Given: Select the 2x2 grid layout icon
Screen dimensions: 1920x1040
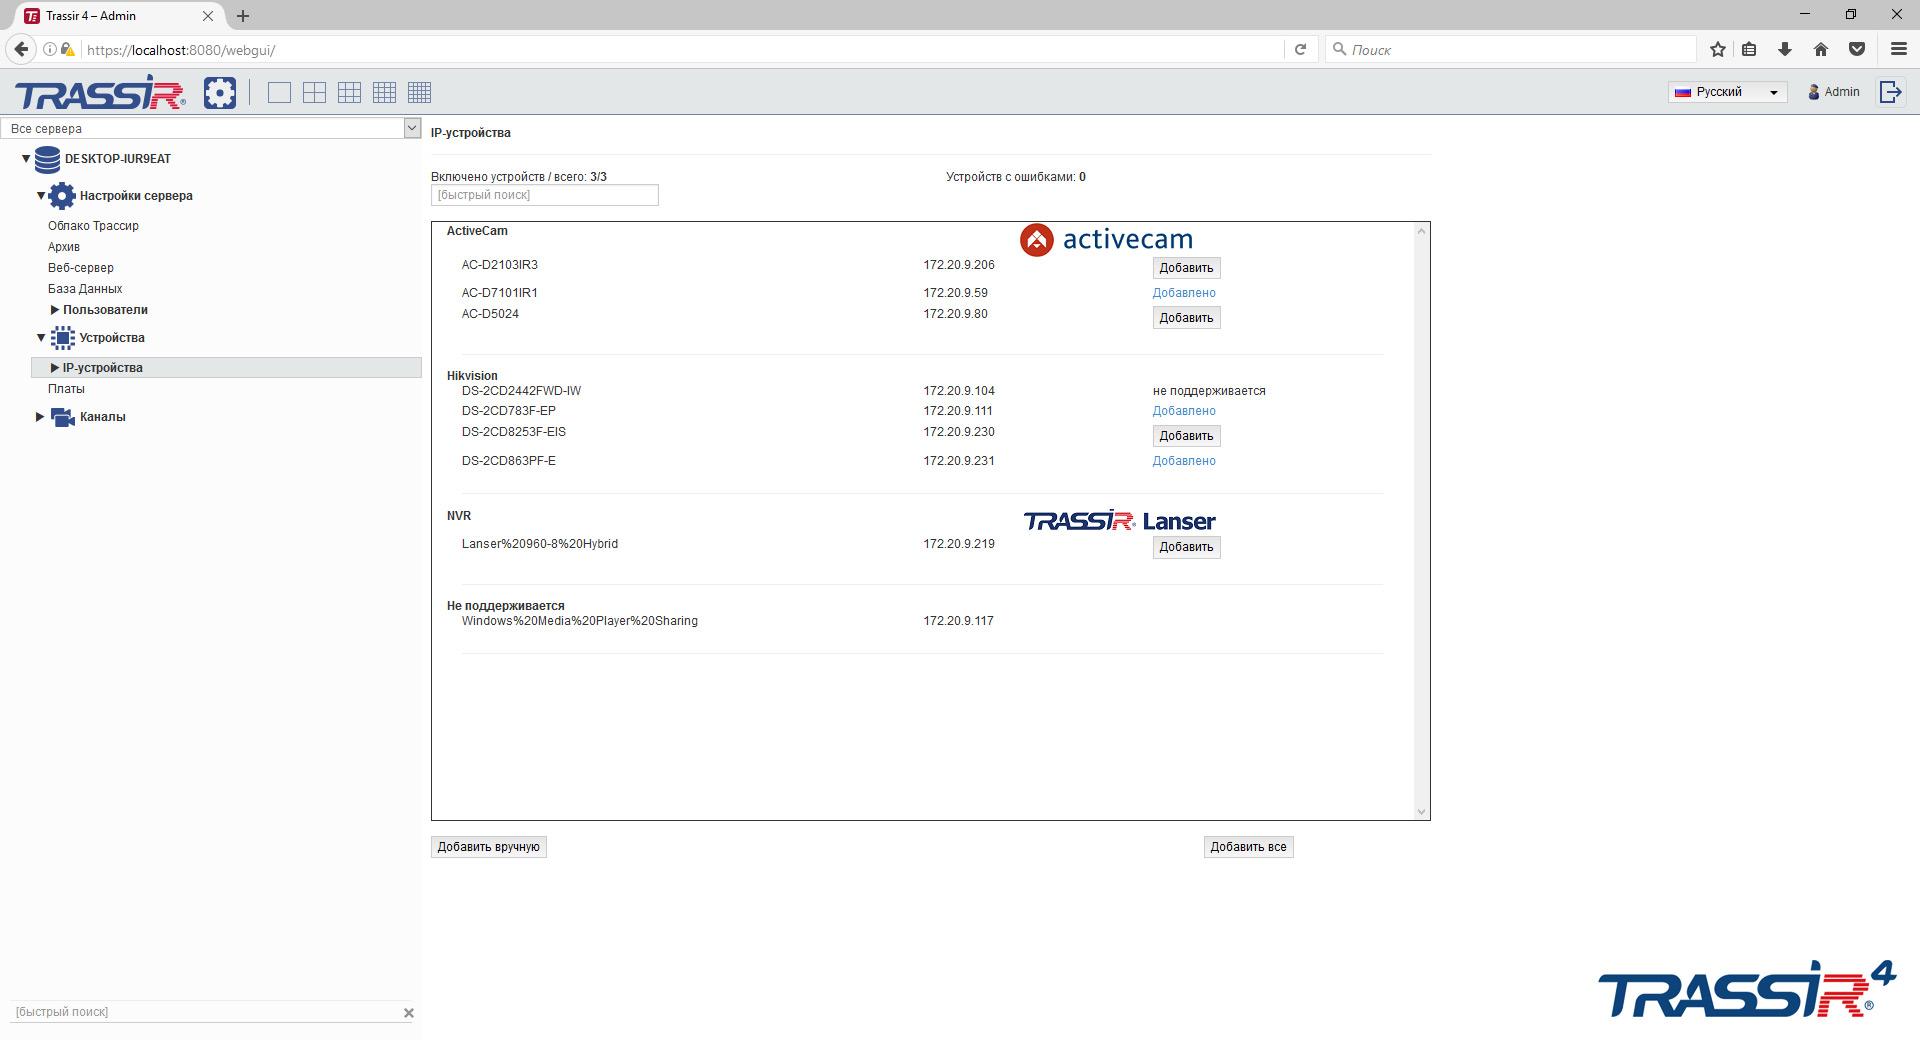Looking at the screenshot, I should (314, 92).
